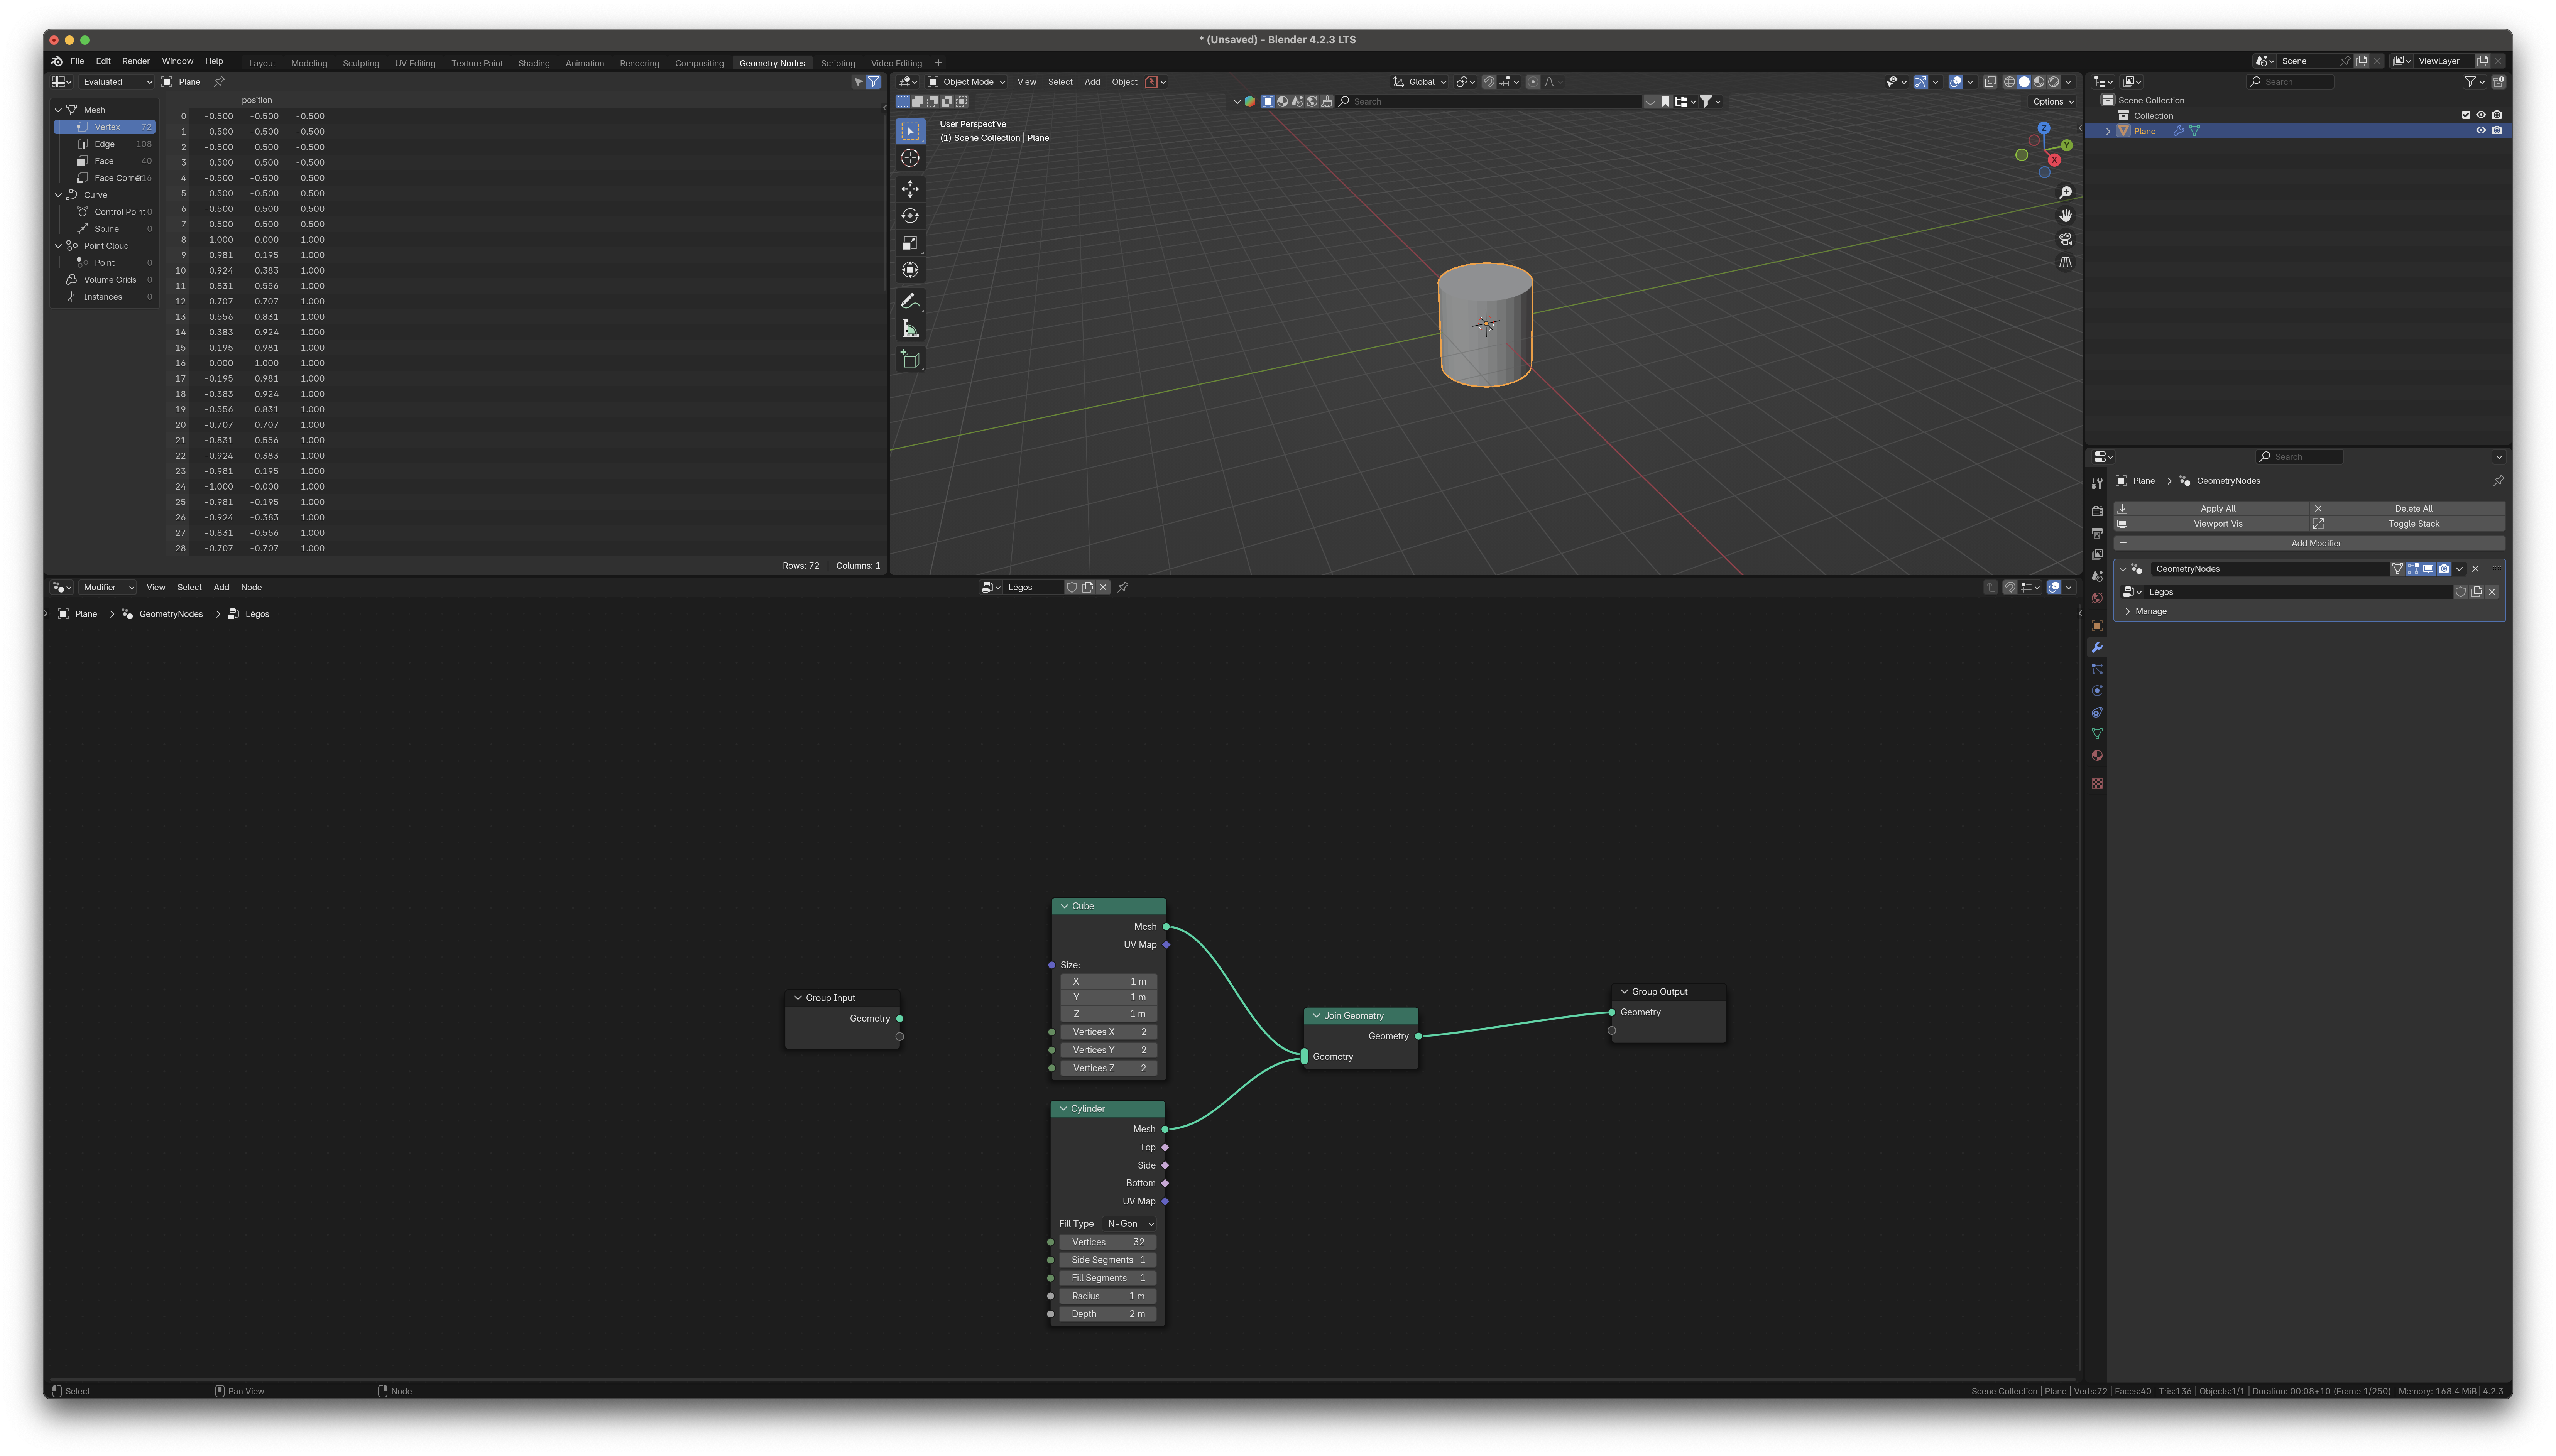Open the Material properties tab
2556x1456 pixels.
point(2097,756)
